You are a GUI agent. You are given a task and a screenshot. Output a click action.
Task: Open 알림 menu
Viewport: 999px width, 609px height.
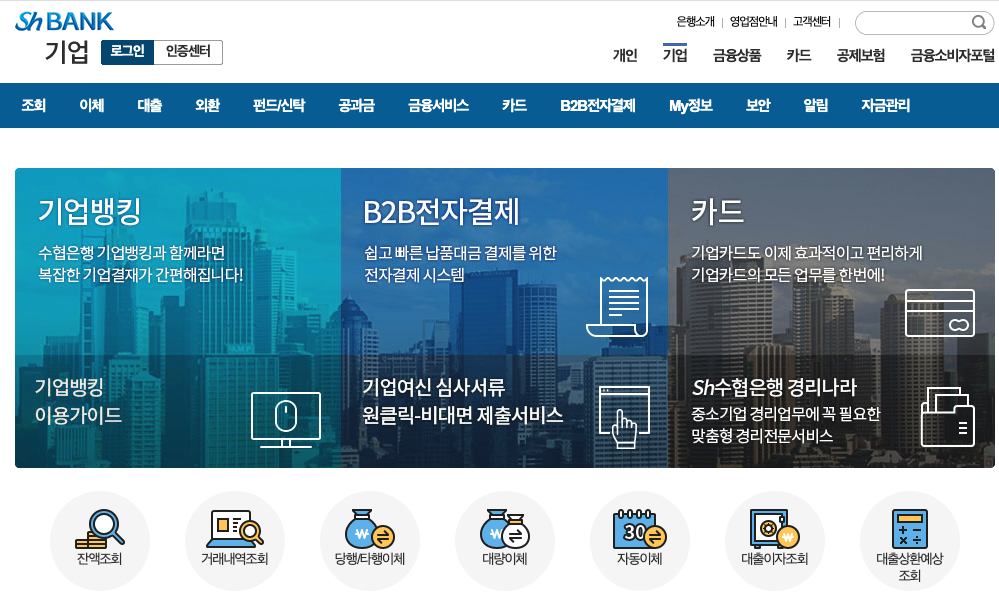point(816,105)
